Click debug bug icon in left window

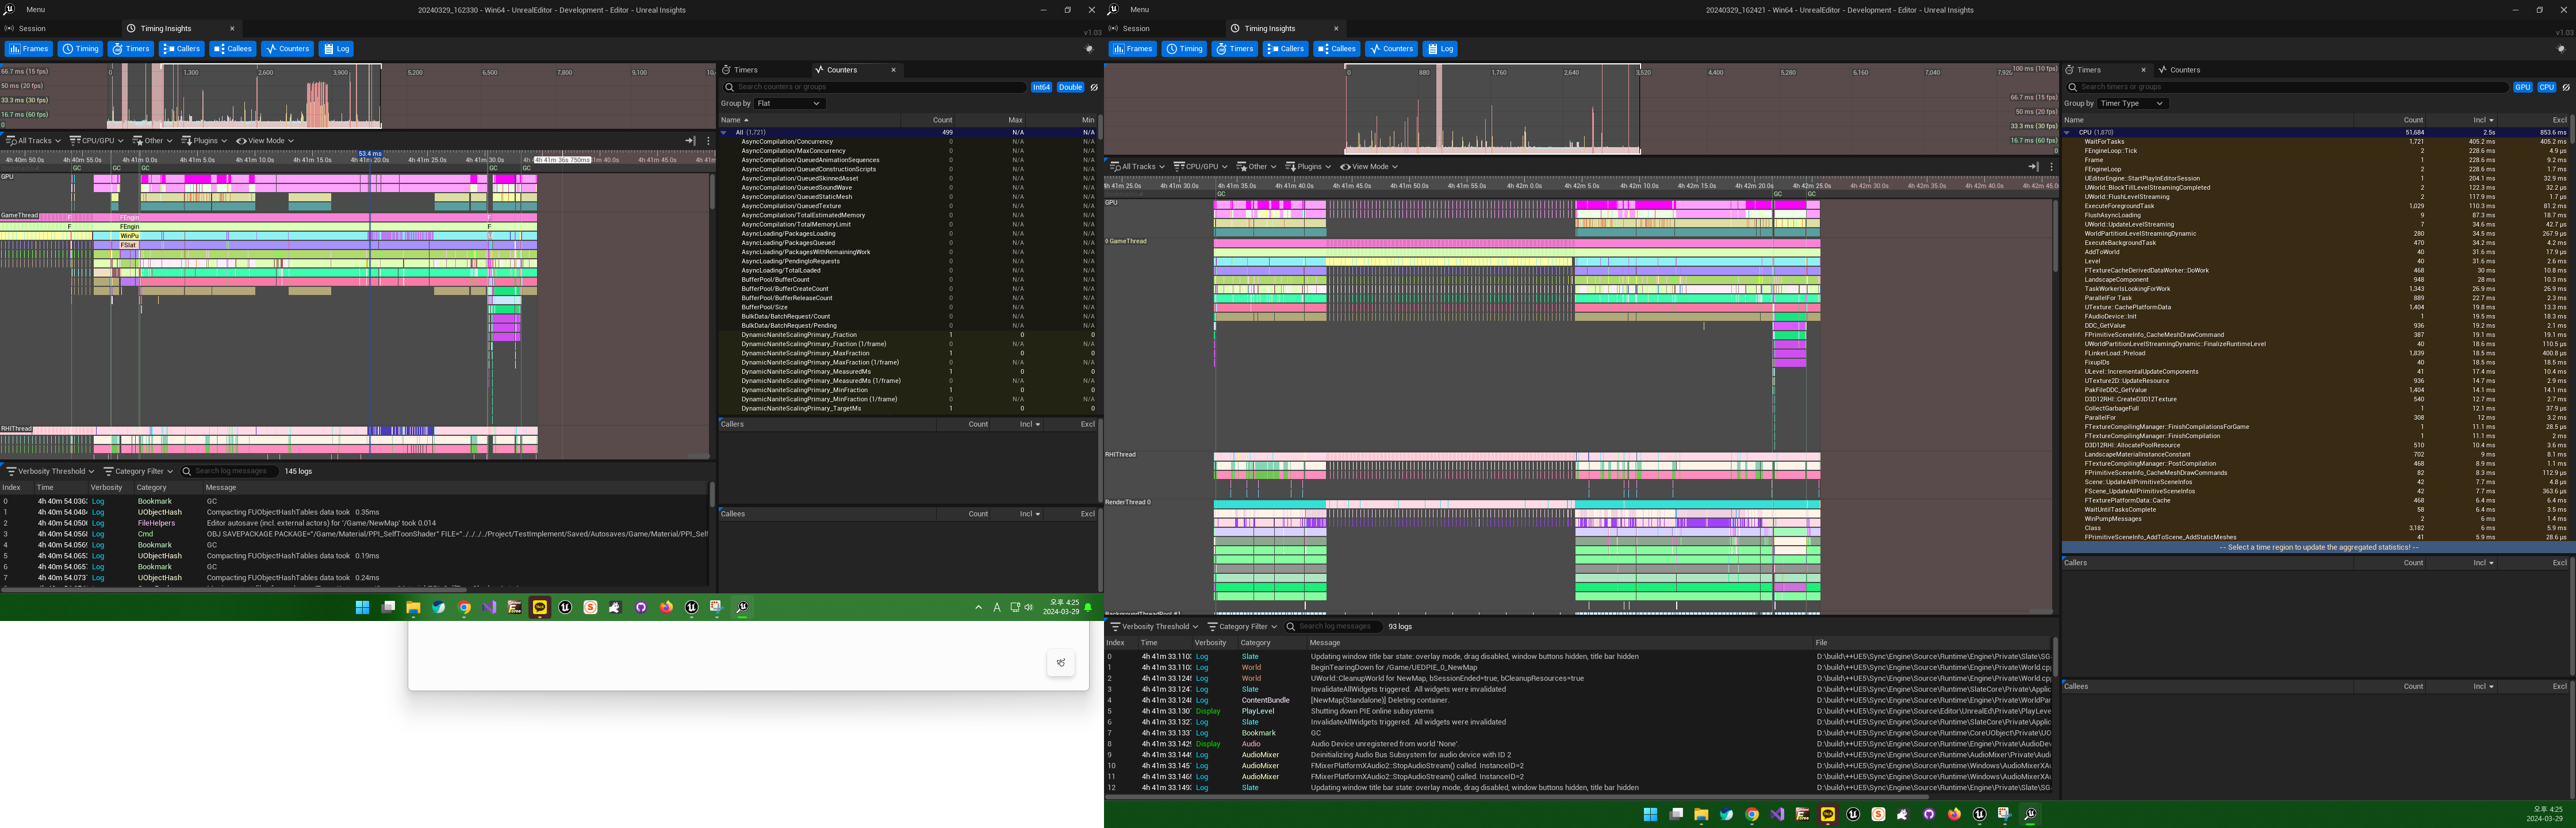1089,49
